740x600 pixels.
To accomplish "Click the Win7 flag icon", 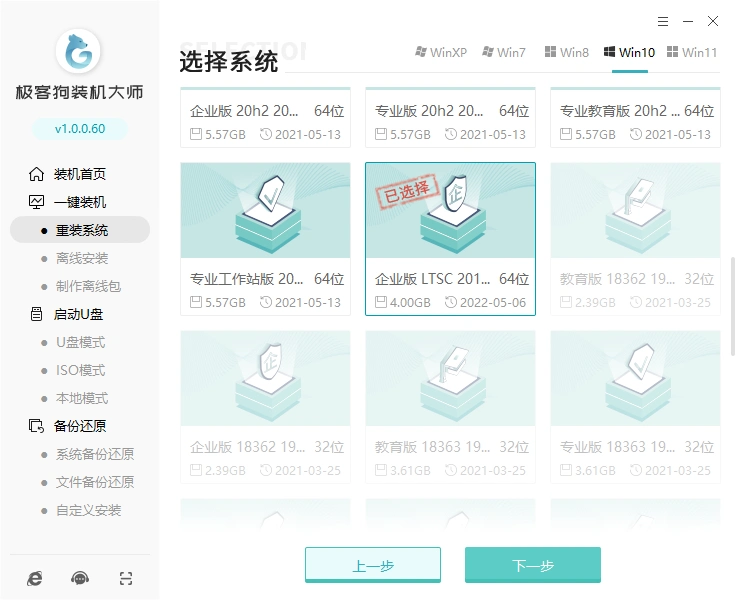I will click(x=488, y=51).
